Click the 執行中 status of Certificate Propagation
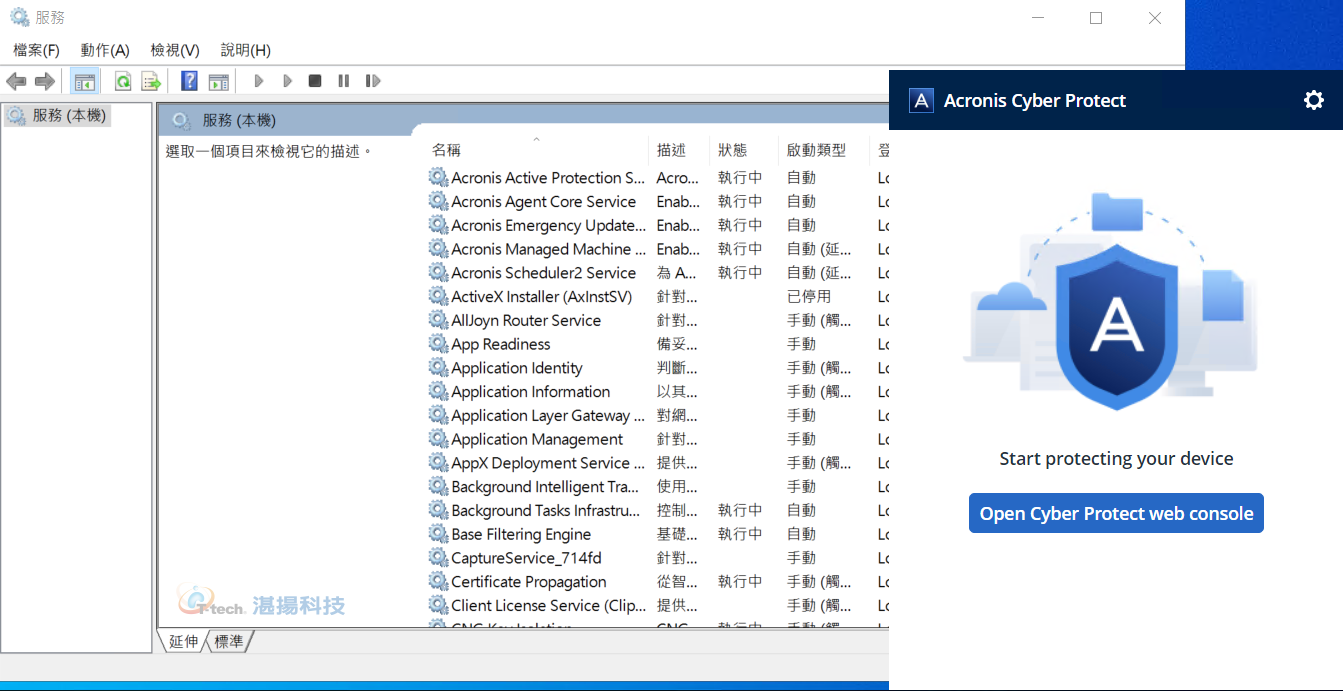 coord(740,582)
